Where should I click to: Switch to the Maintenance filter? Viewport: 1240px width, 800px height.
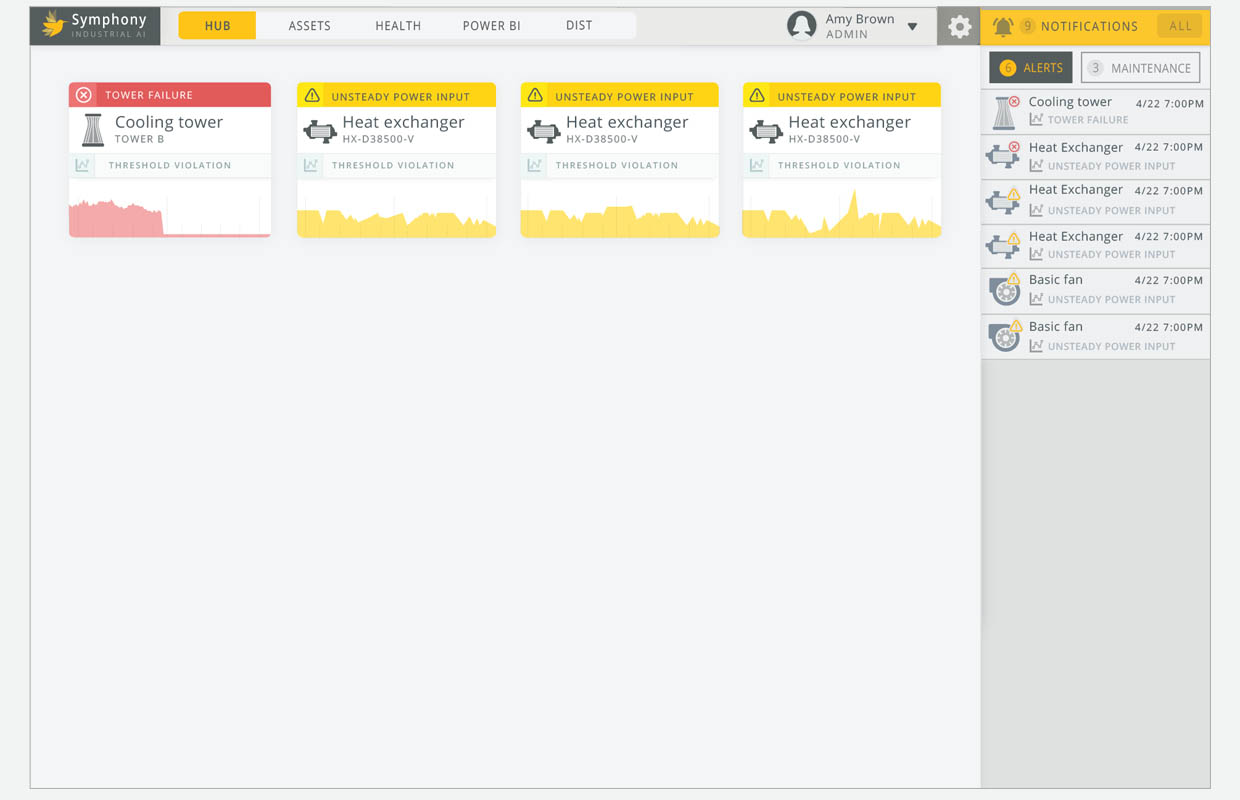(1140, 68)
